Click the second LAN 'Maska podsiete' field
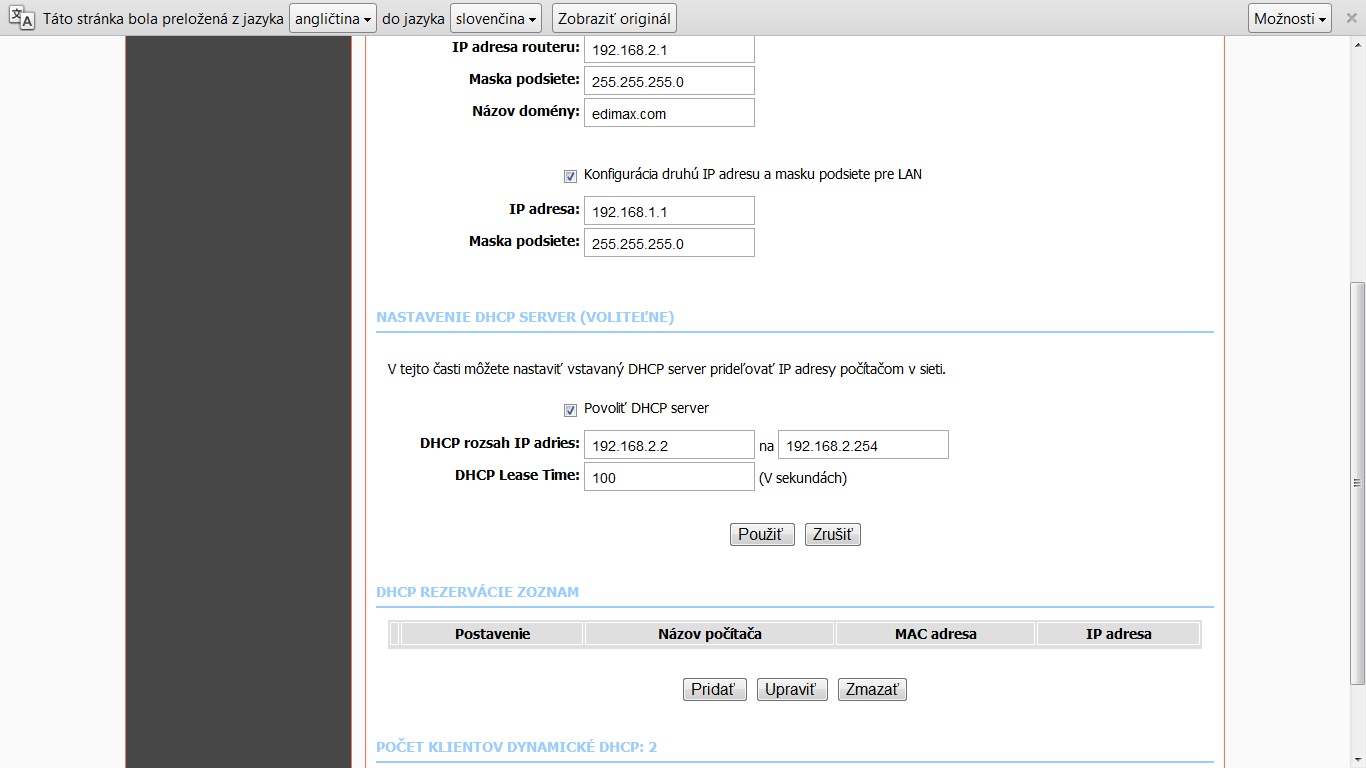The height and width of the screenshot is (768, 1366). tap(669, 243)
